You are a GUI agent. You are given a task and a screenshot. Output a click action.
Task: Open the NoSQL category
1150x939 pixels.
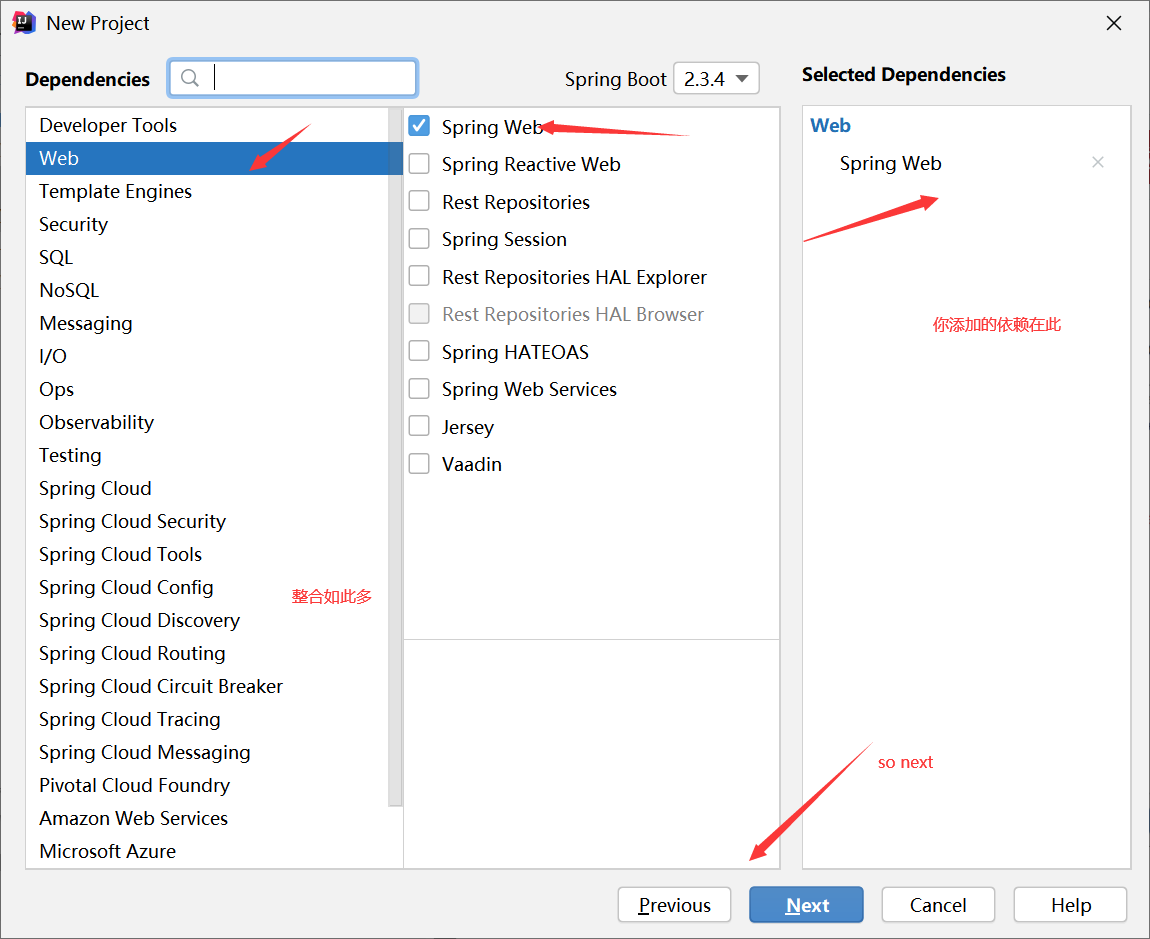(x=208, y=291)
